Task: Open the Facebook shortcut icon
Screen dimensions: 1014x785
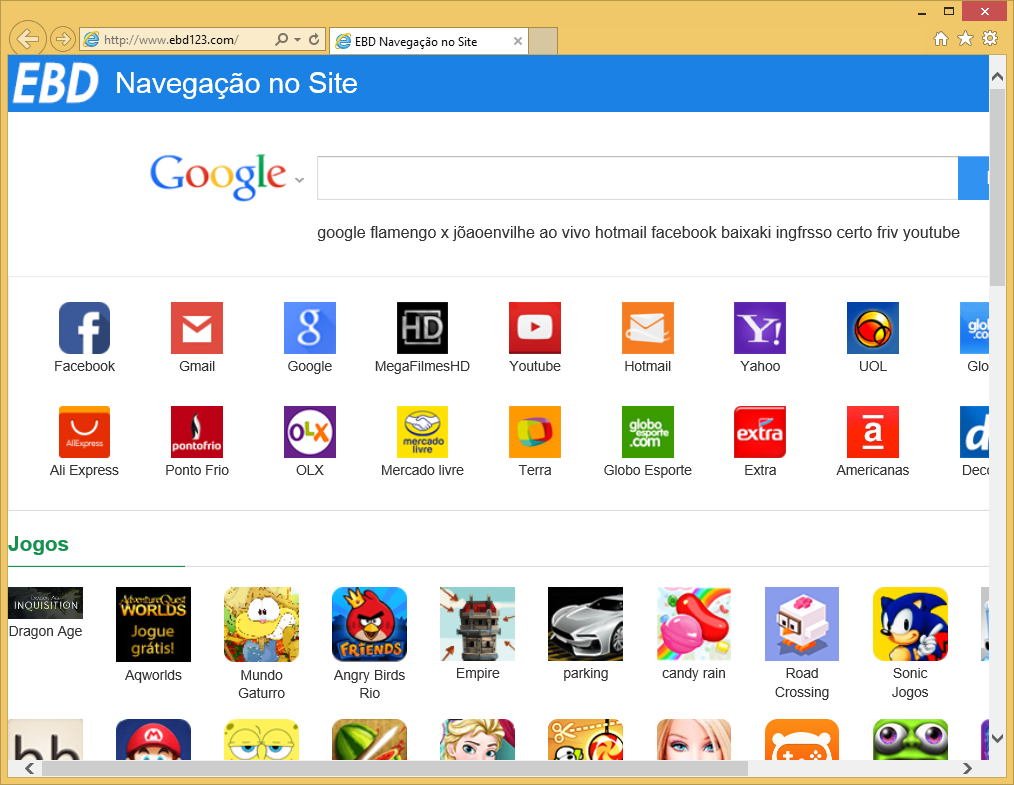Action: 84,328
